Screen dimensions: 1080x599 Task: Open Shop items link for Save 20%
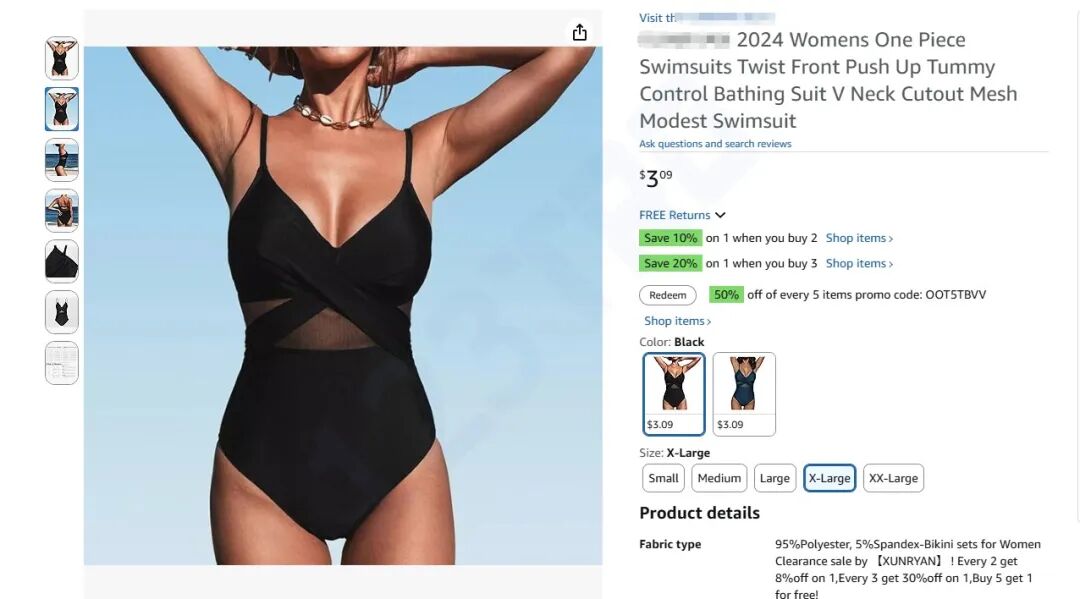(859, 264)
